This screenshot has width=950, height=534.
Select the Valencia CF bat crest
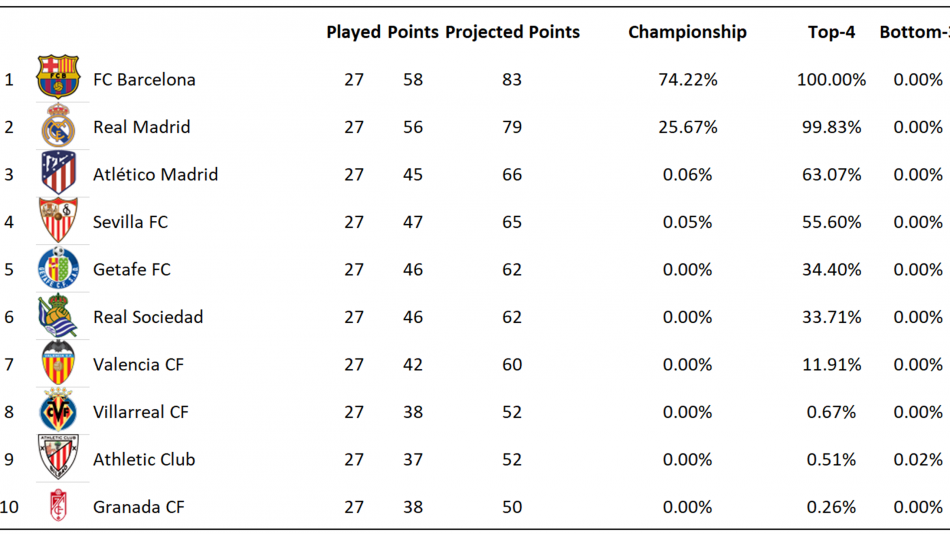(58, 362)
